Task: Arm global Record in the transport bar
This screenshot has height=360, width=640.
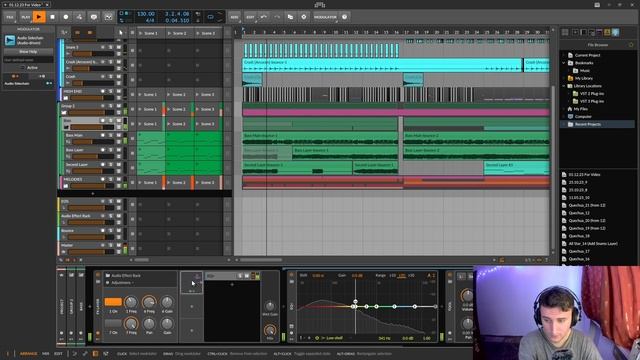Action: (x=66, y=17)
